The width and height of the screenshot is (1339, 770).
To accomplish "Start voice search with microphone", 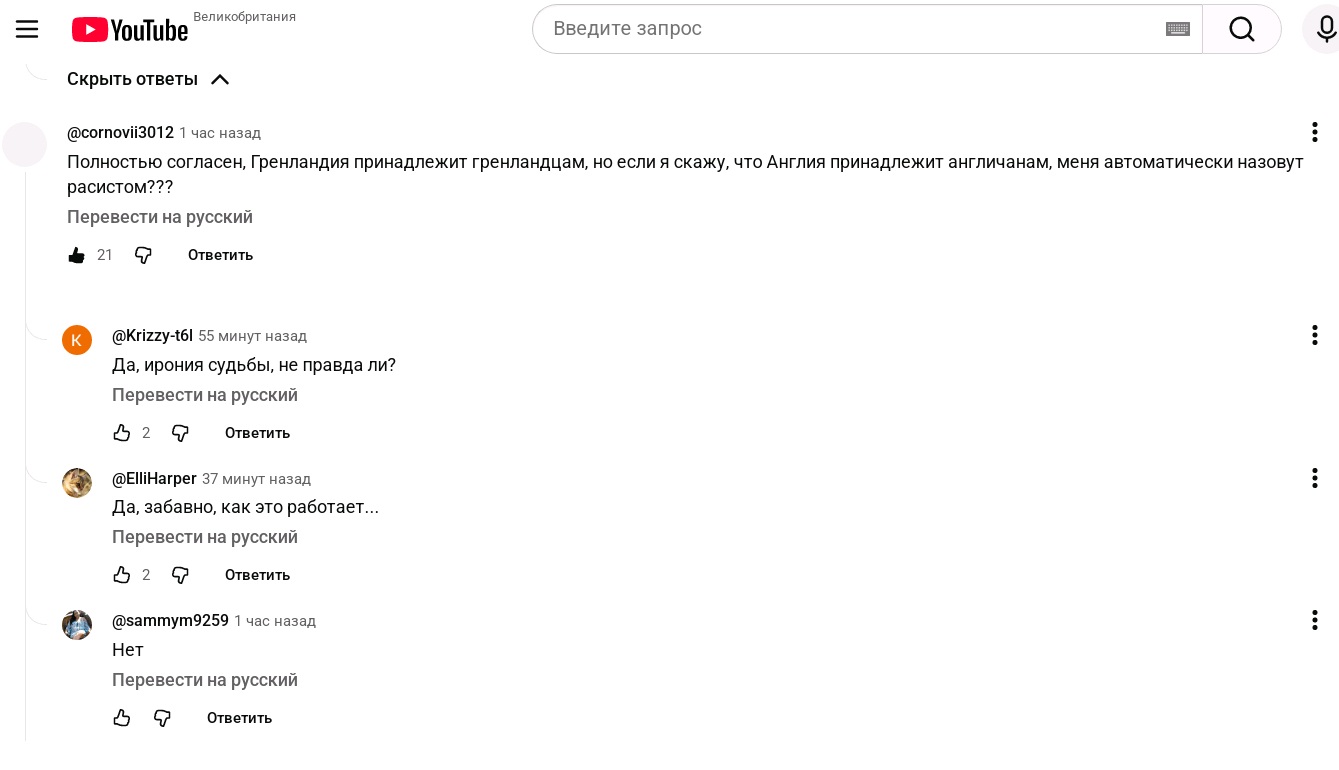I will pyautogui.click(x=1325, y=29).
